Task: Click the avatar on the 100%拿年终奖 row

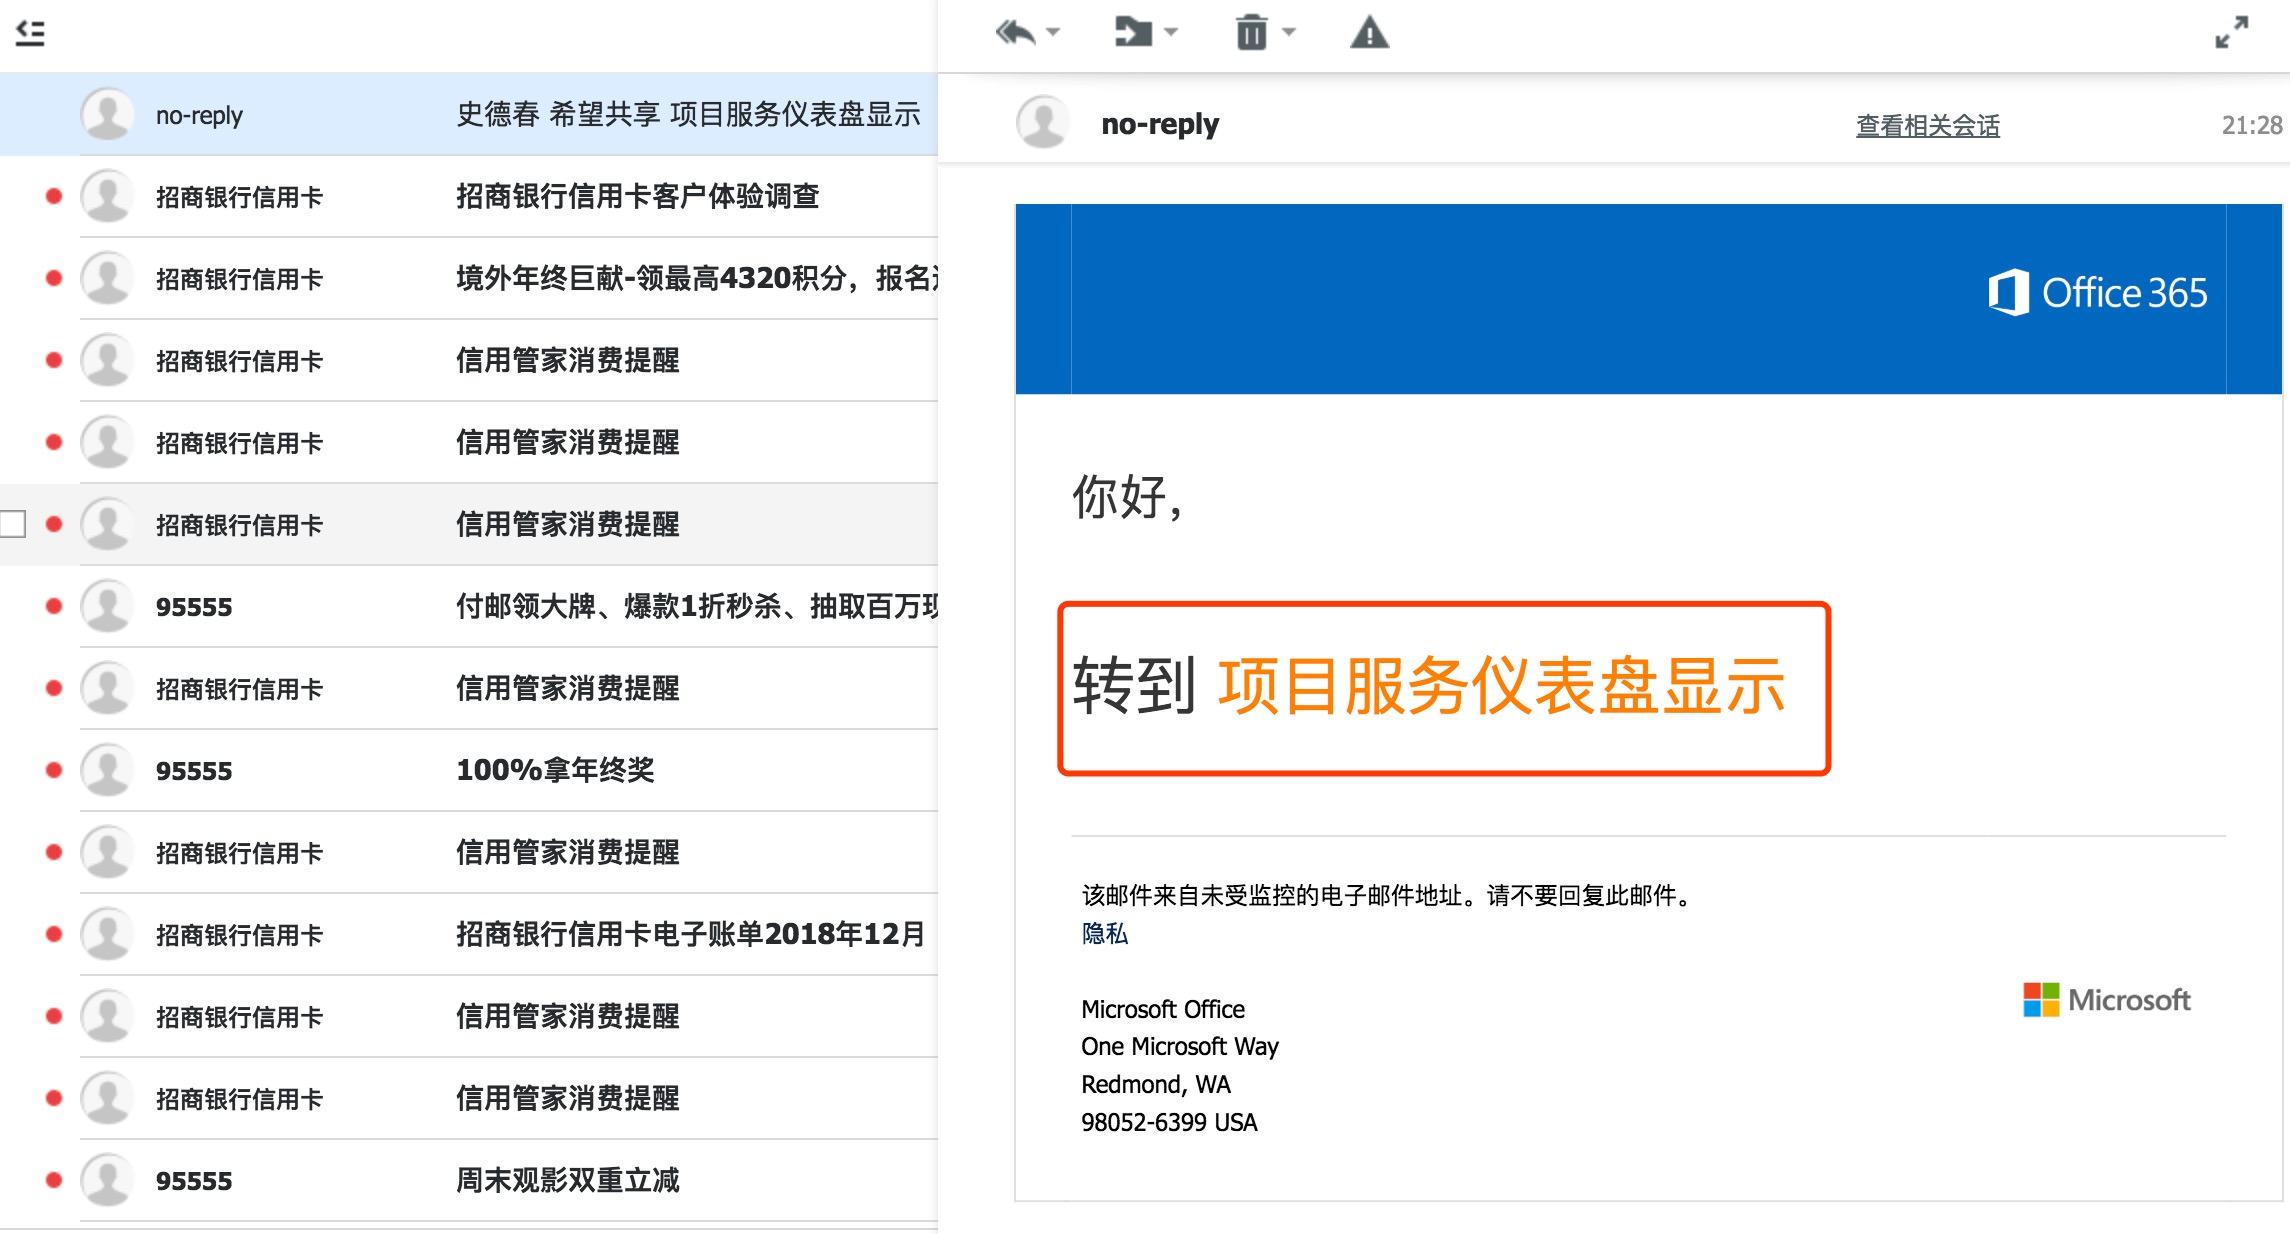Action: 107,770
